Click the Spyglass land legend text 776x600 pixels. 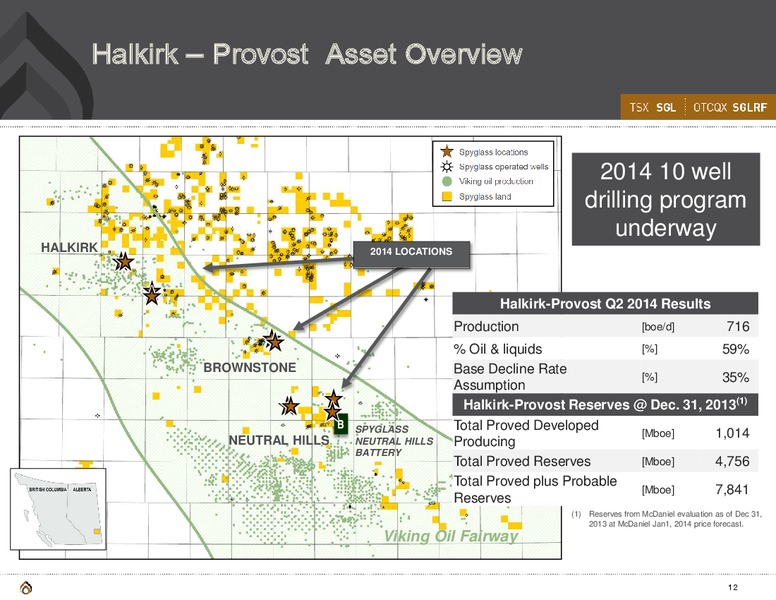485,197
